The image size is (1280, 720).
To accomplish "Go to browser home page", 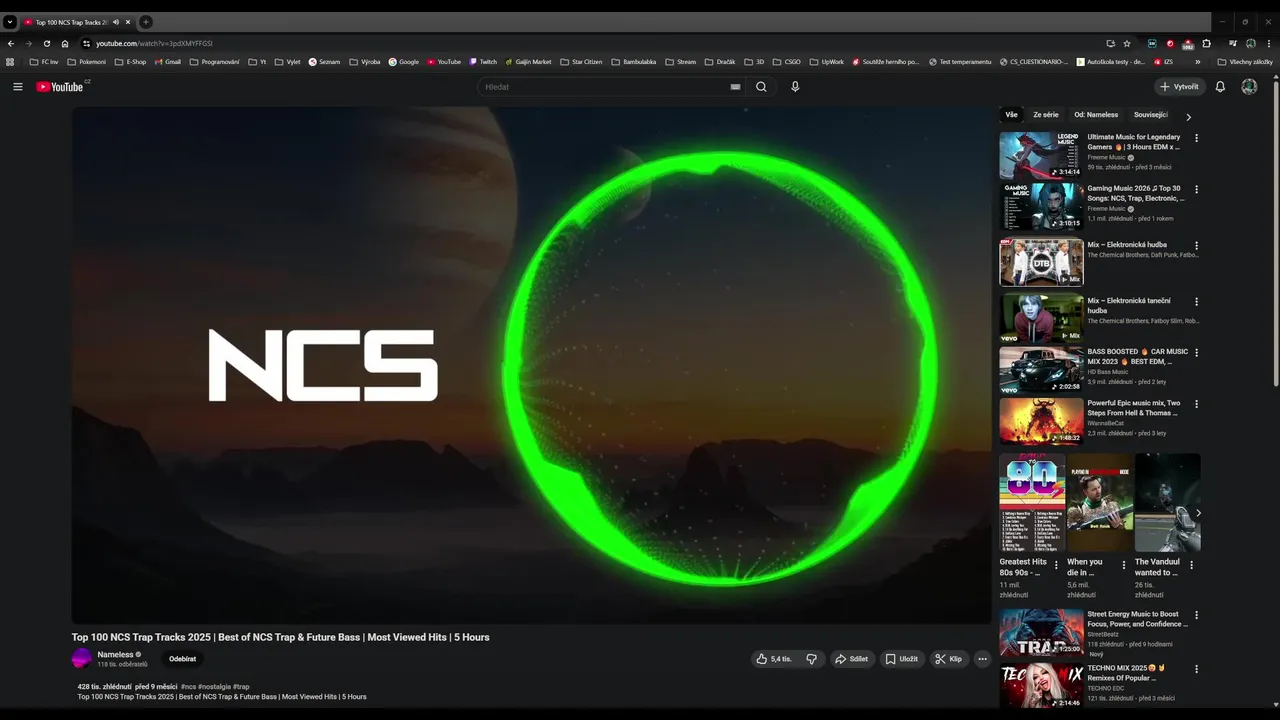I will coord(65,43).
